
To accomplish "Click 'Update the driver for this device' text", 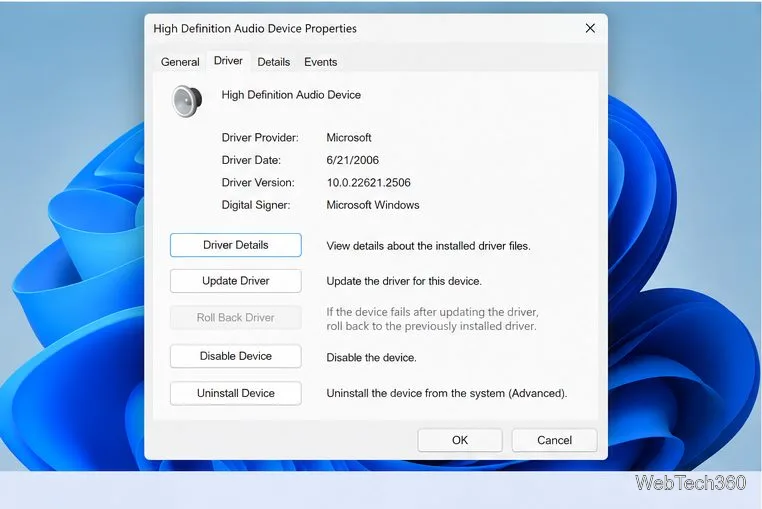I will [404, 281].
